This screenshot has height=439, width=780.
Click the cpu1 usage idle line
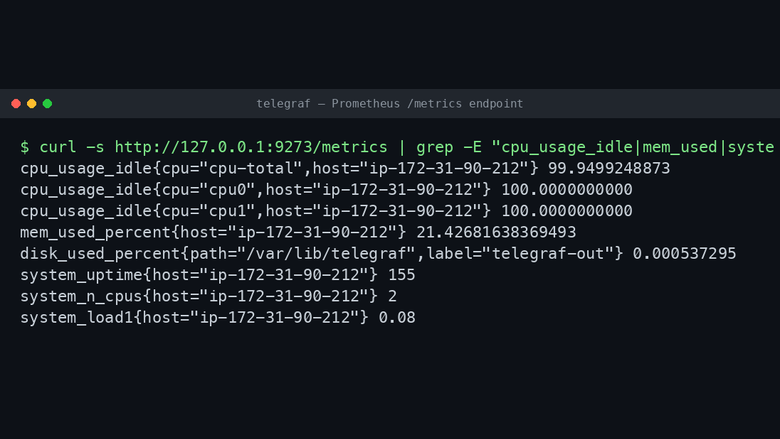pos(326,211)
